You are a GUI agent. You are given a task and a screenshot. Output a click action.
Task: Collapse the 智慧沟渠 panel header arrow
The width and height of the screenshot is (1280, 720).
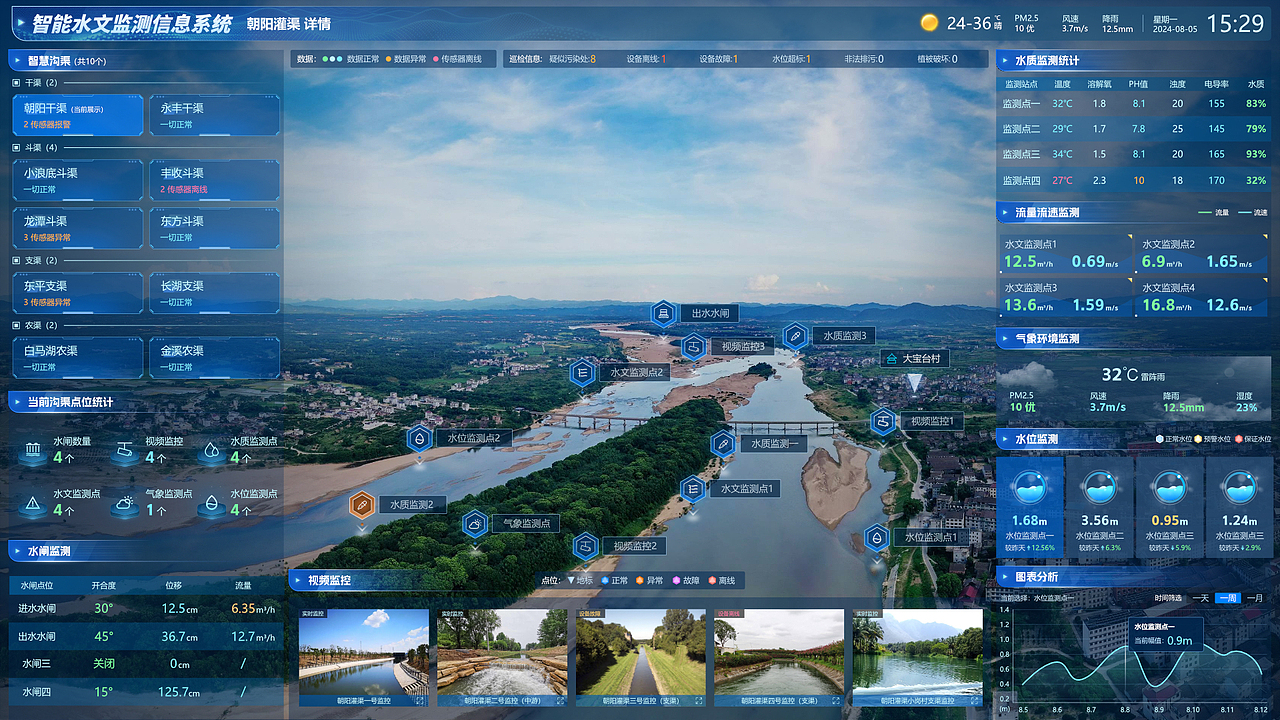17,60
